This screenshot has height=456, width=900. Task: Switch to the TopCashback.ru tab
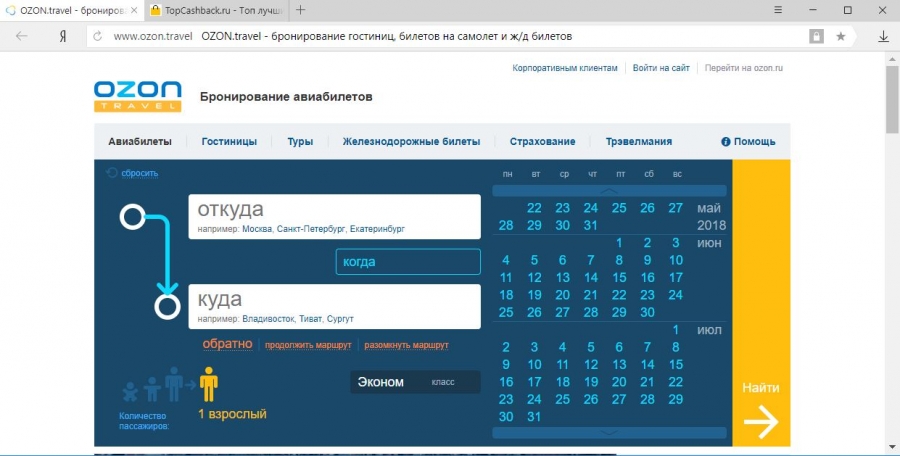tap(216, 10)
